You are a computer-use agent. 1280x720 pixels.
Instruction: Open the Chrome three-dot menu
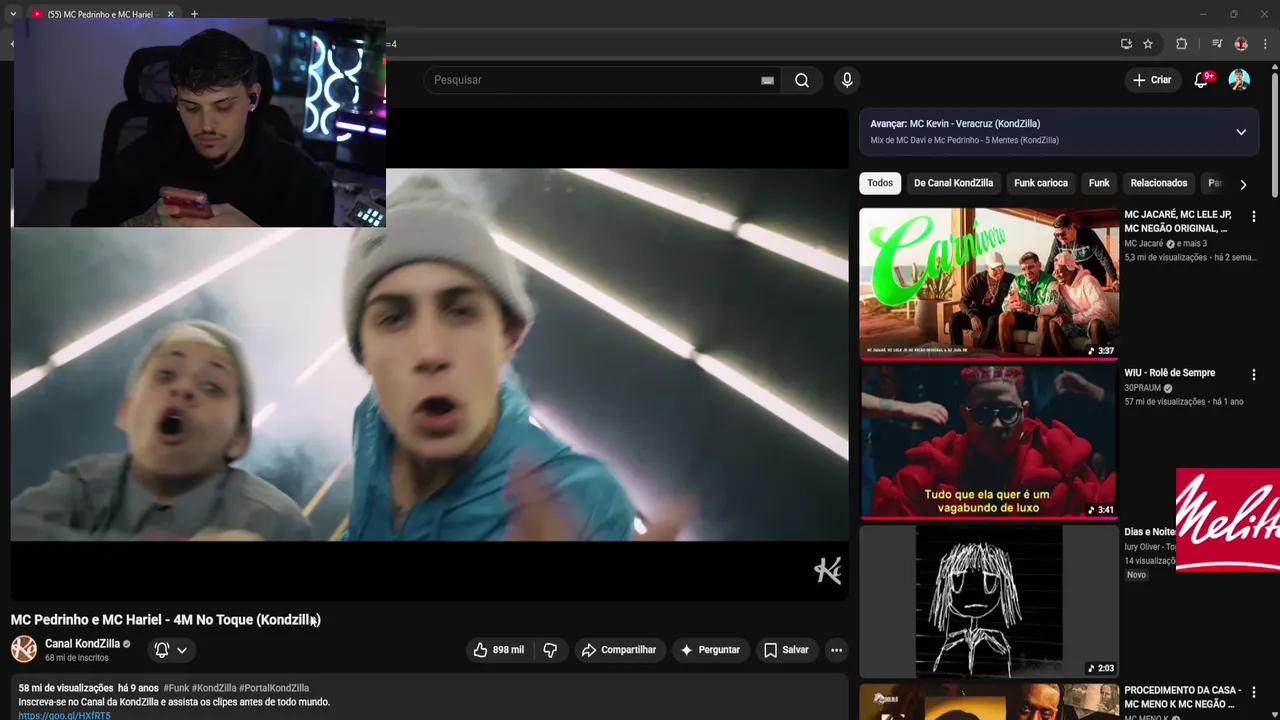click(1264, 44)
